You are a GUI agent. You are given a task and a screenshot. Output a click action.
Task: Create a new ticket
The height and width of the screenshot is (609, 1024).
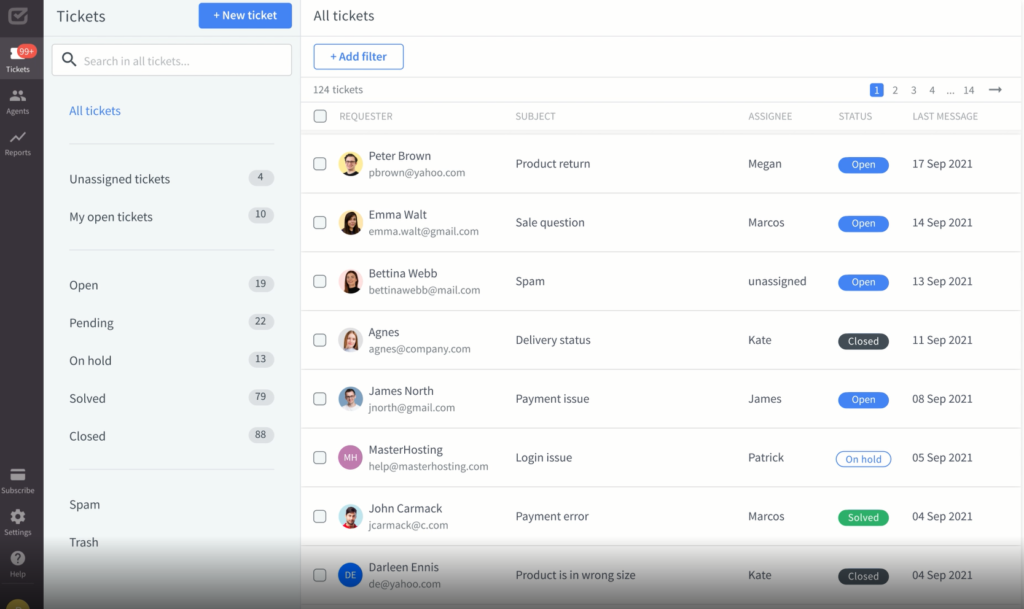point(245,15)
